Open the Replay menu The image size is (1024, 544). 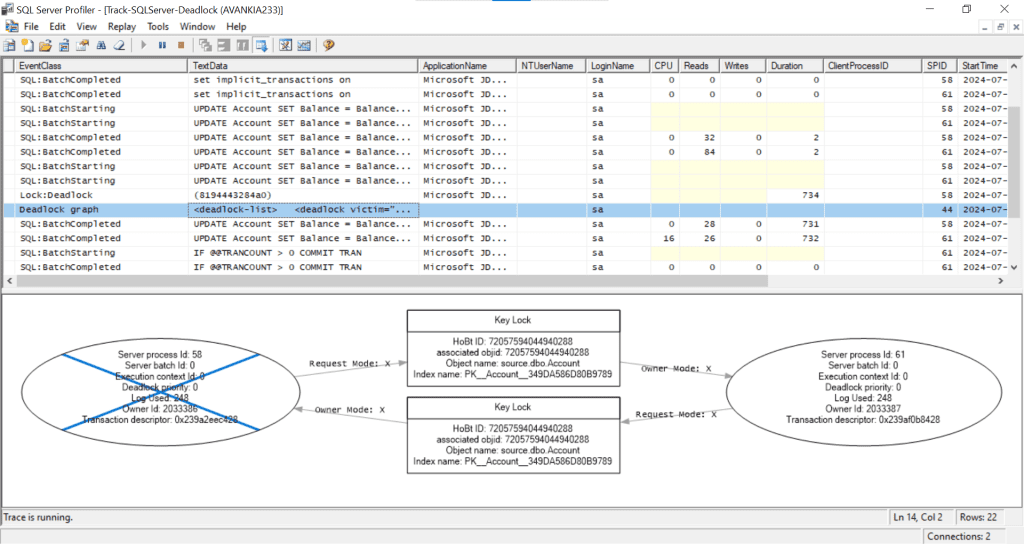point(121,26)
